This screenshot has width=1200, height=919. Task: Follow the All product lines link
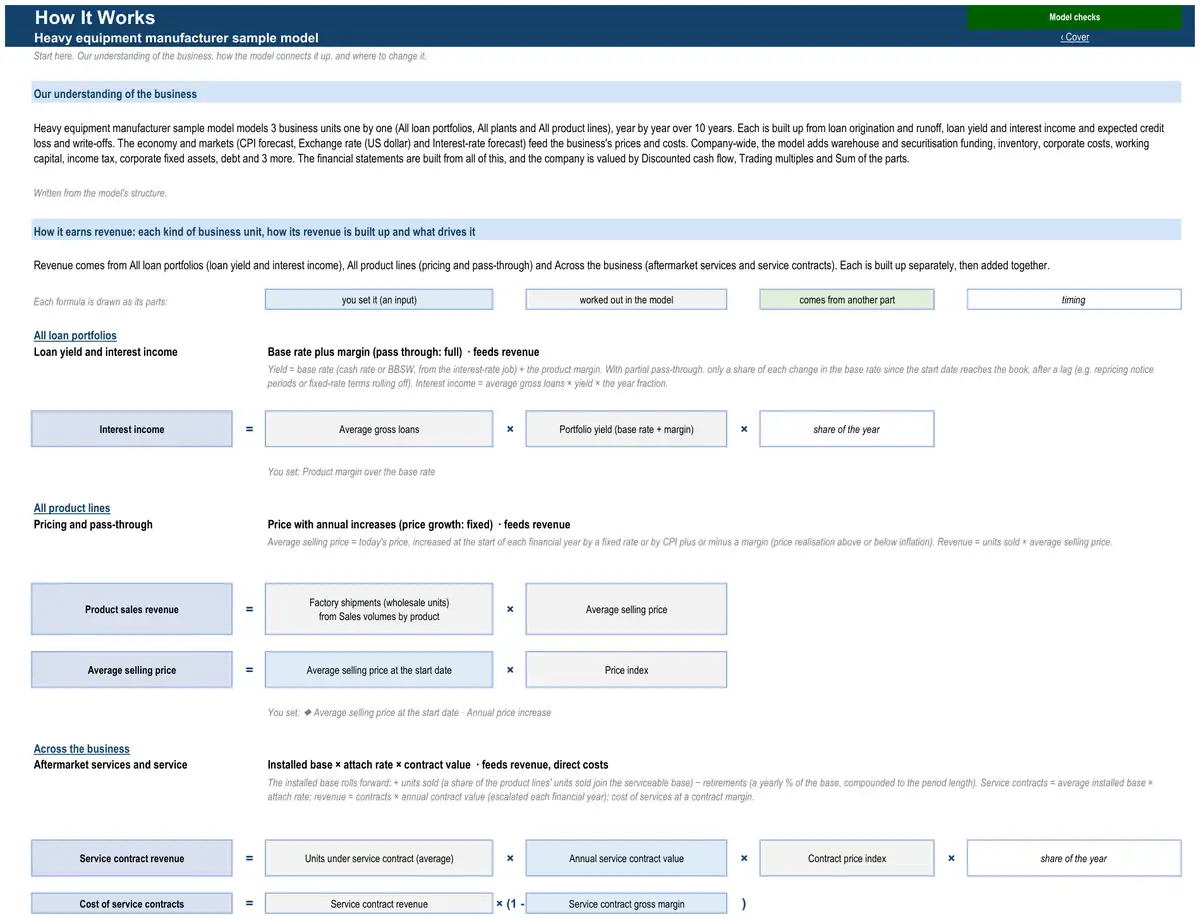(72, 508)
